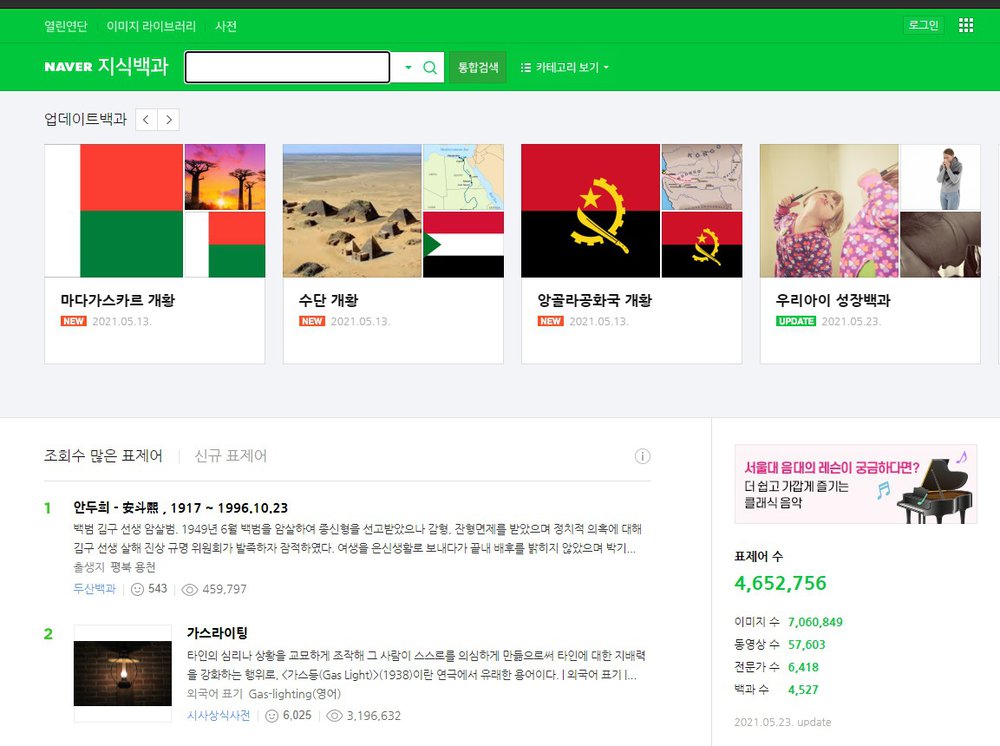Click the gas lamp thumbnail
The height and width of the screenshot is (746, 1000).
(122, 673)
